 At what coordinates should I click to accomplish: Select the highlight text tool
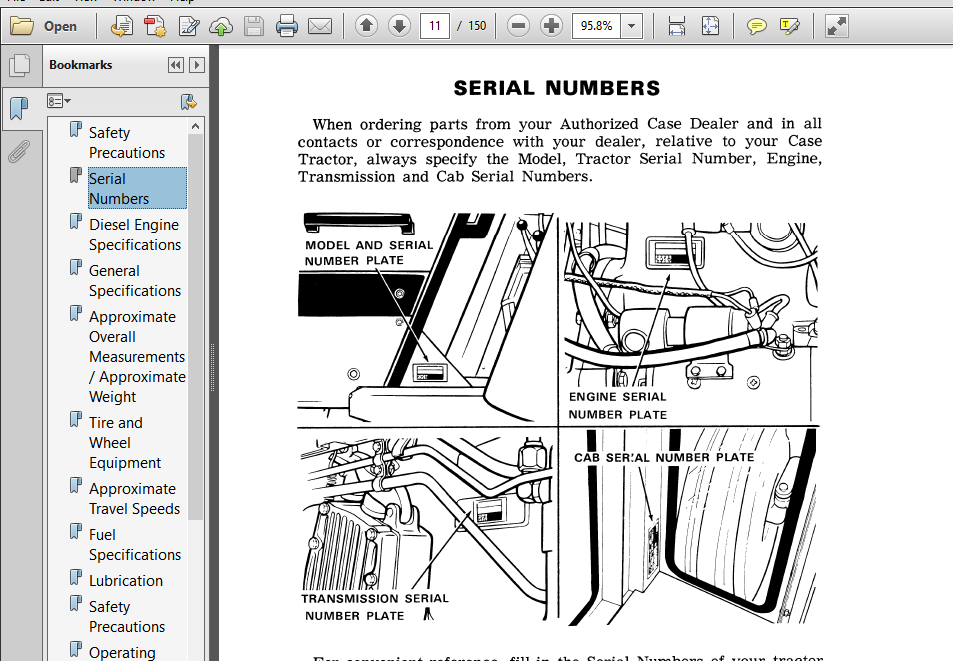tap(789, 26)
